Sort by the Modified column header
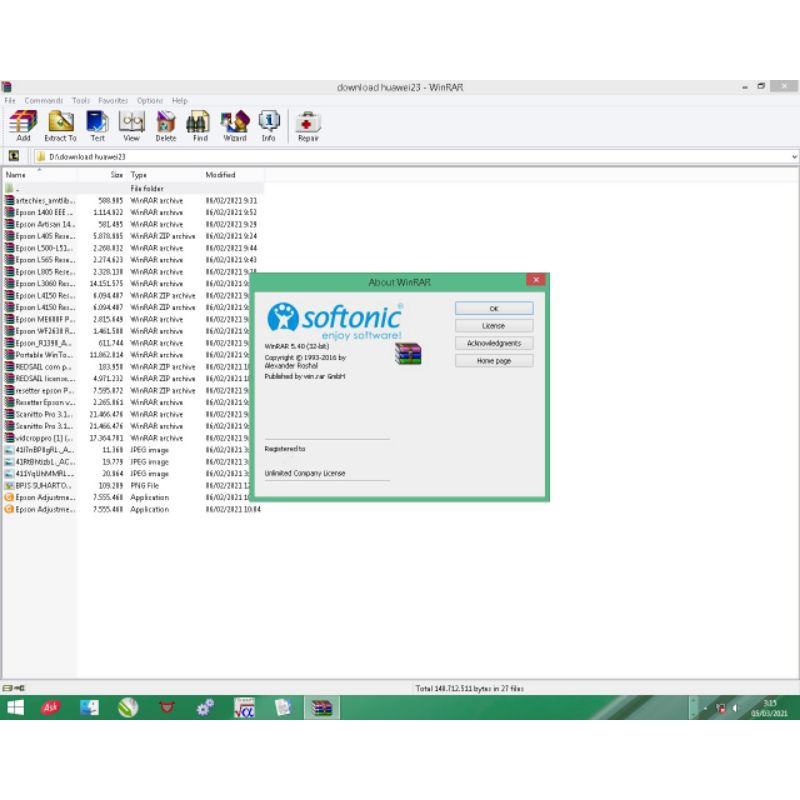 233,175
